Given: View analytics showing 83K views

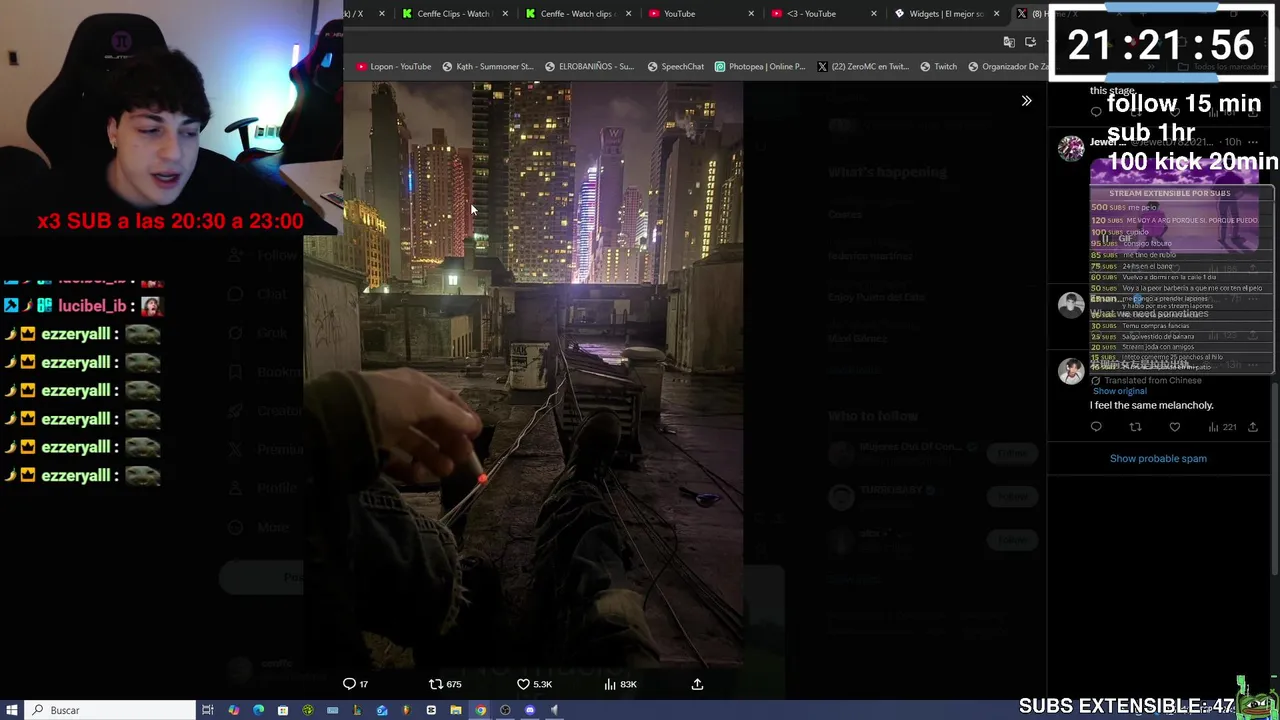Looking at the screenshot, I should point(620,684).
